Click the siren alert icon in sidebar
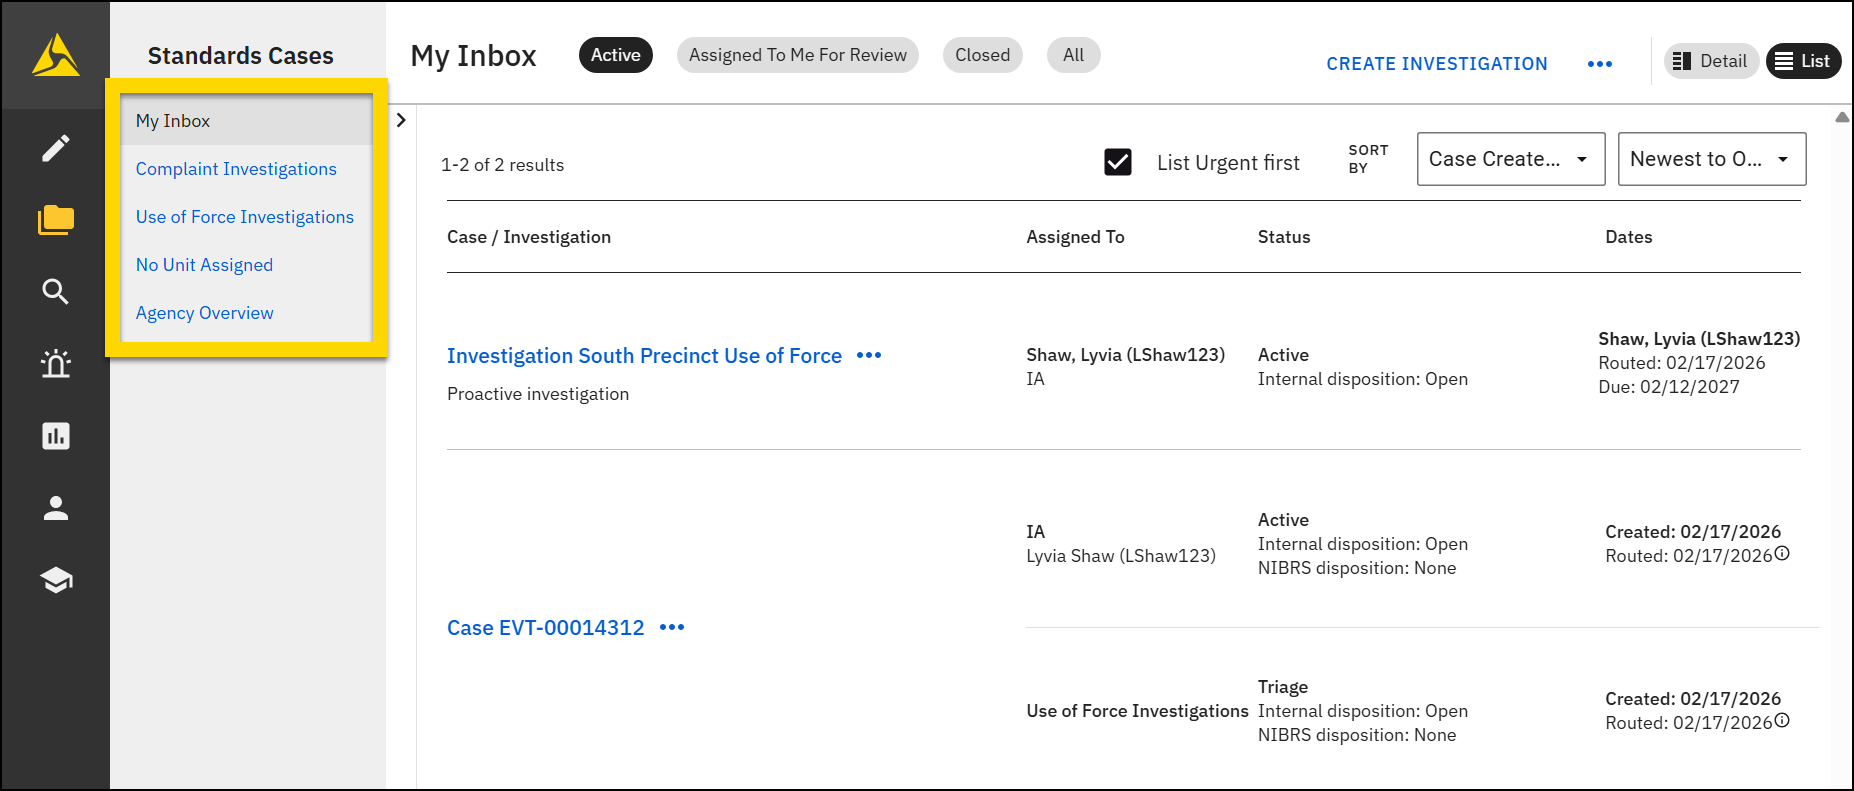The height and width of the screenshot is (791, 1854). [x=56, y=364]
